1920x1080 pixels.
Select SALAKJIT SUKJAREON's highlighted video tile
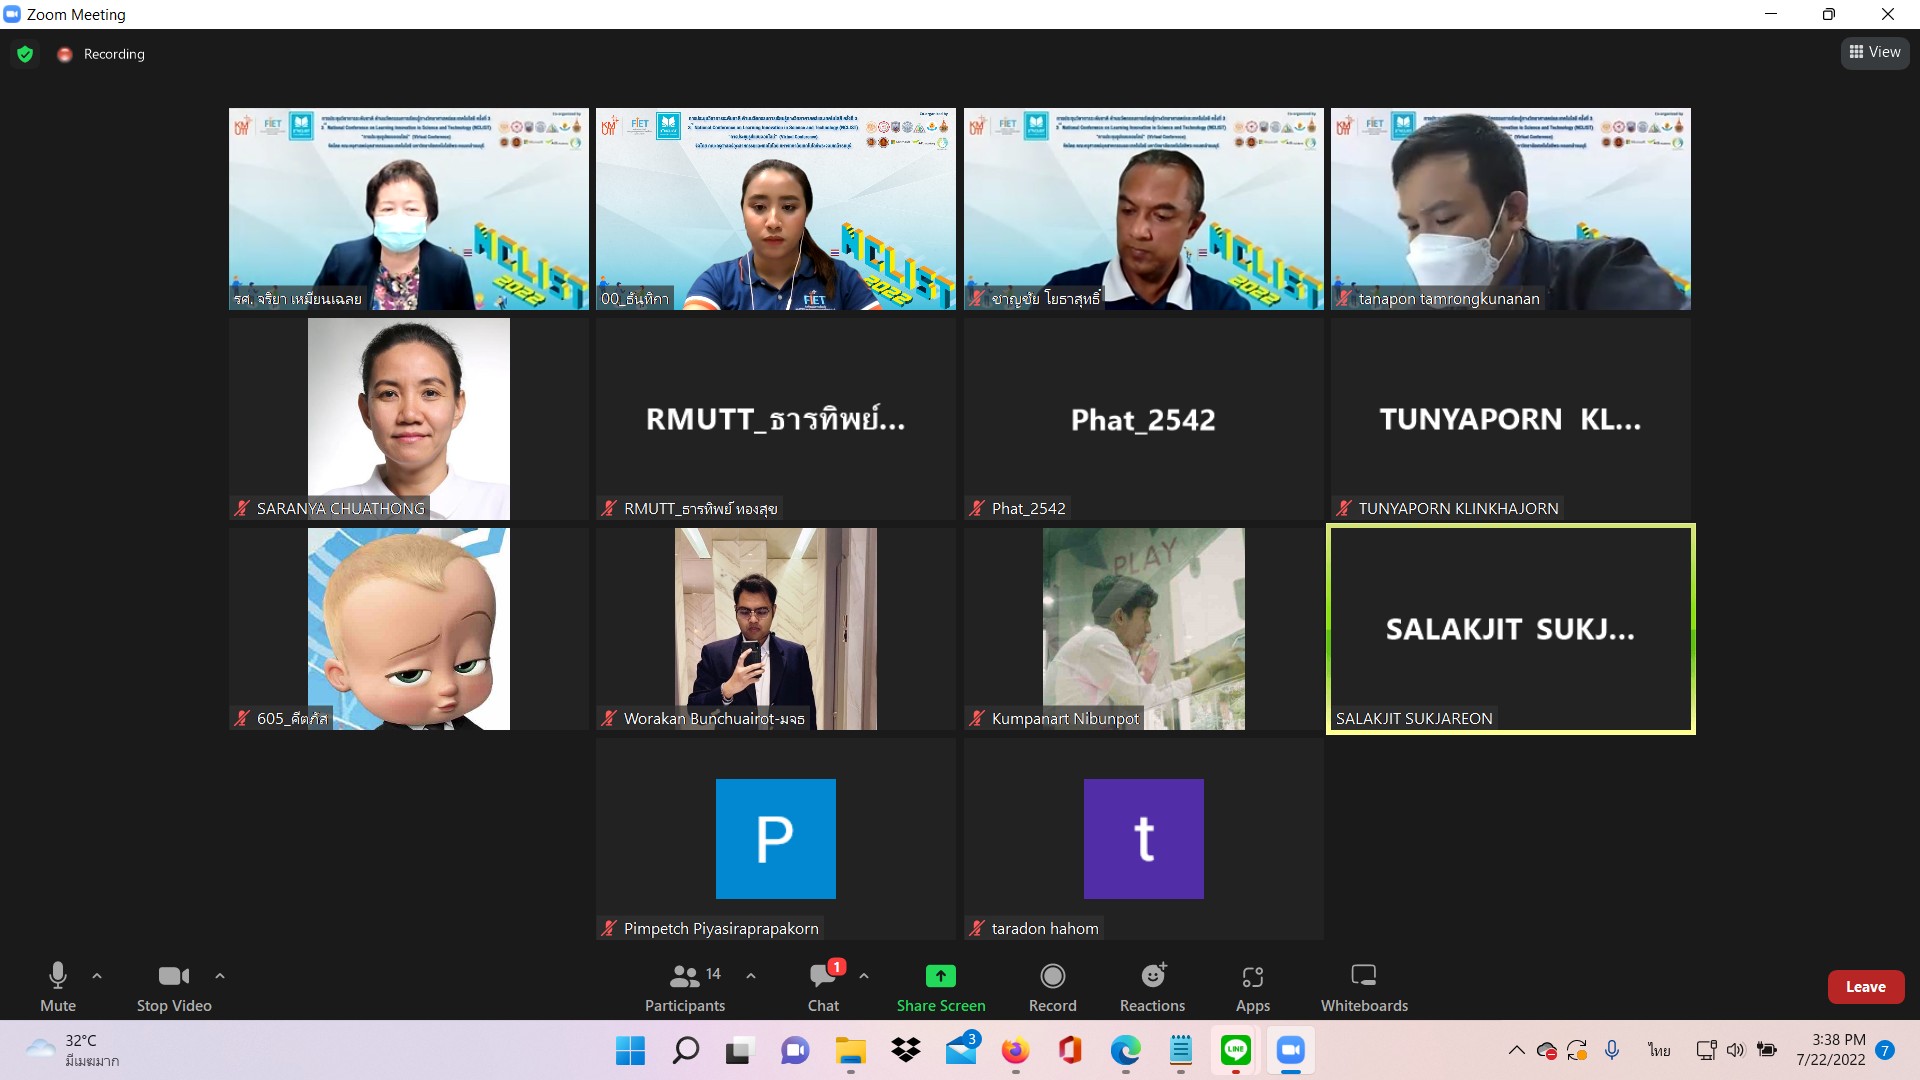1510,629
